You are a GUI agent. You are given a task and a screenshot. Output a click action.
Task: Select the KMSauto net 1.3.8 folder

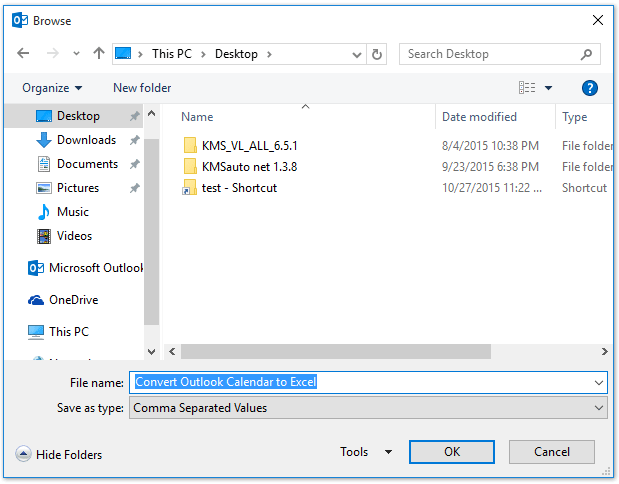click(249, 167)
